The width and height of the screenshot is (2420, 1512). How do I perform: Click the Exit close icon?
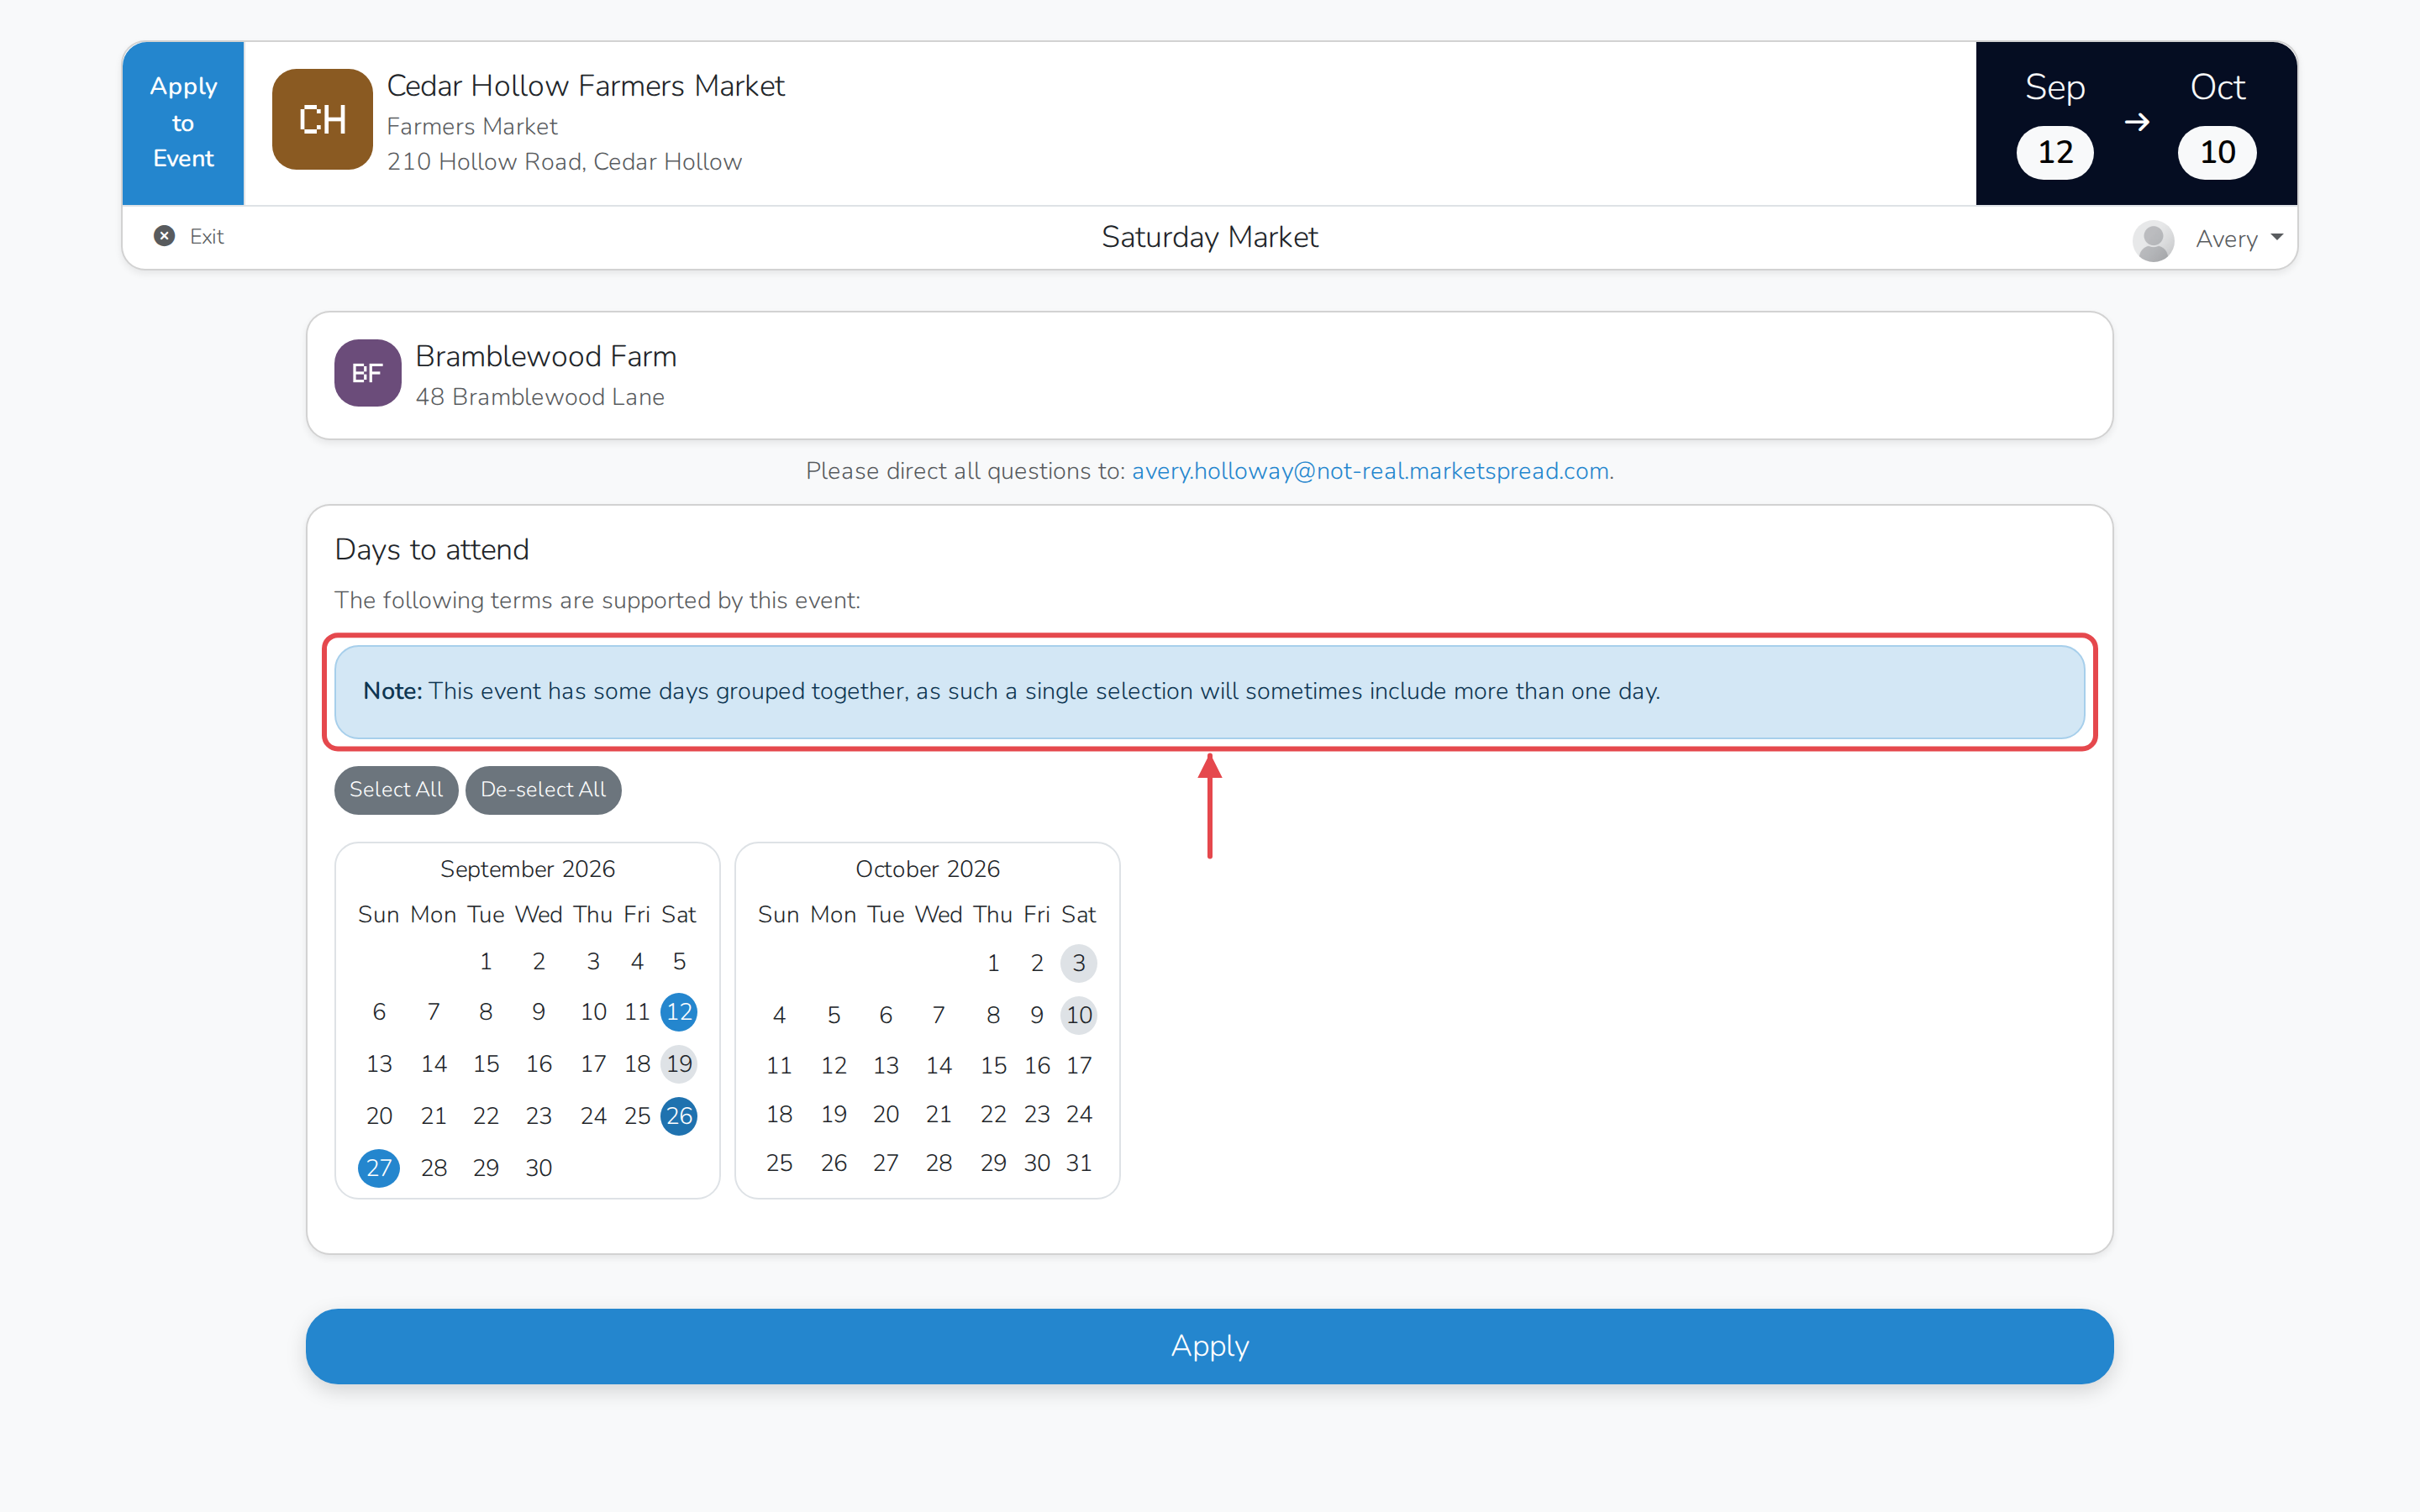point(164,236)
